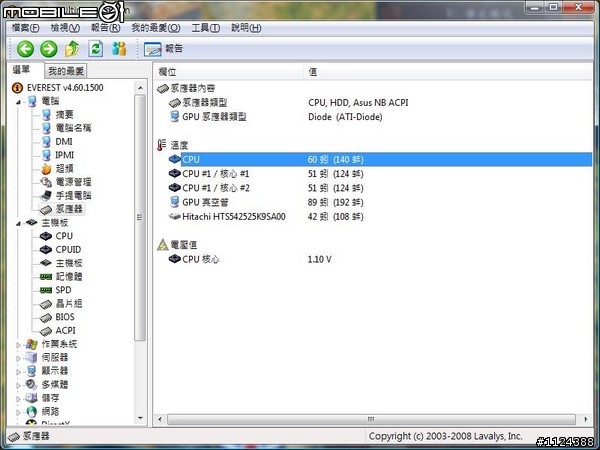Collapse the 主機板 tree node
The image size is (600, 450).
click(18, 223)
